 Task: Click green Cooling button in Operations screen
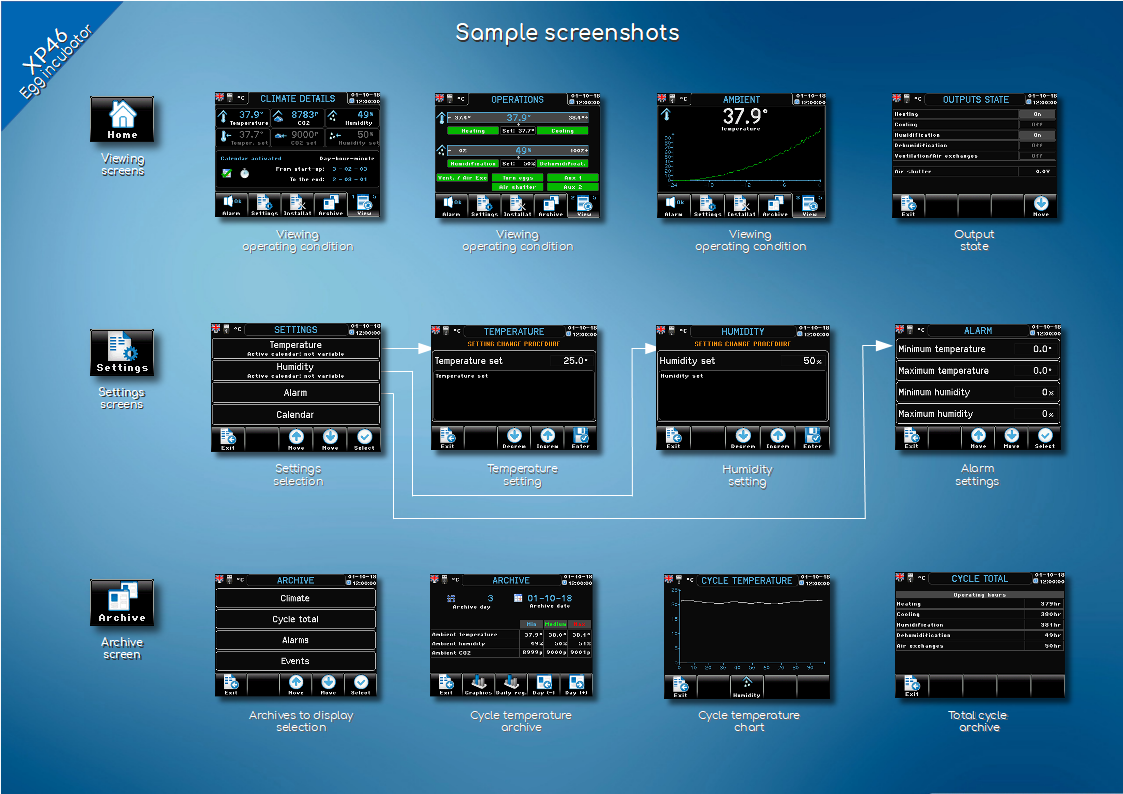pyautogui.click(x=562, y=131)
